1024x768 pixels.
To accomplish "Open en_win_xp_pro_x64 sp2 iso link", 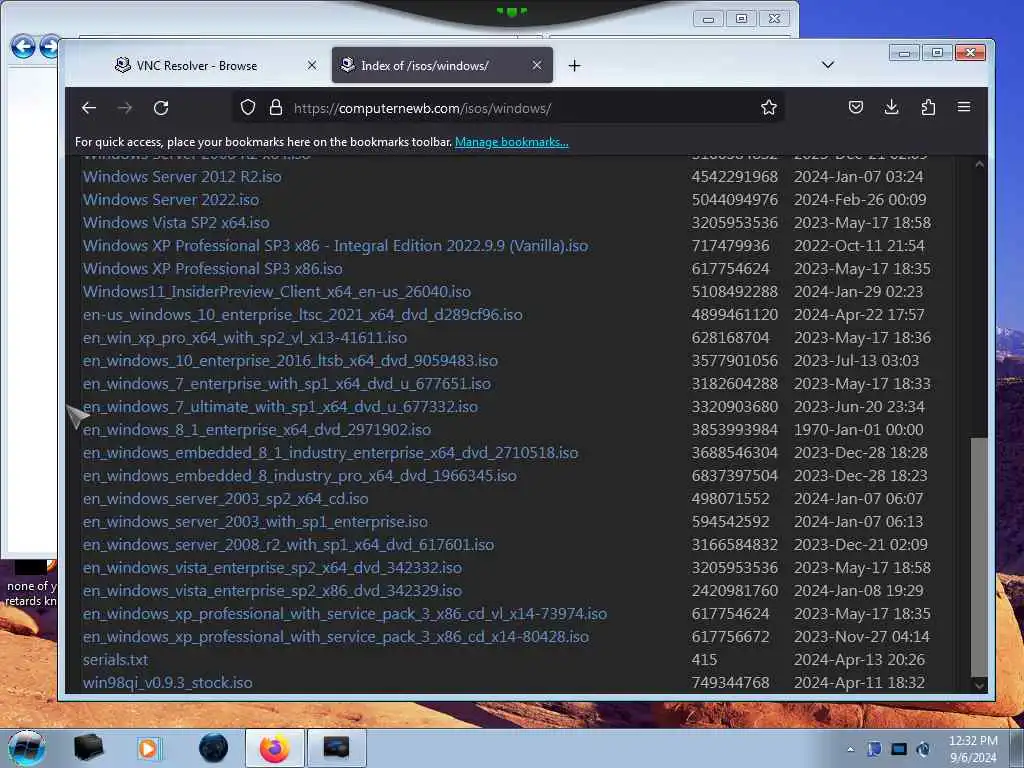I will pyautogui.click(x=245, y=338).
